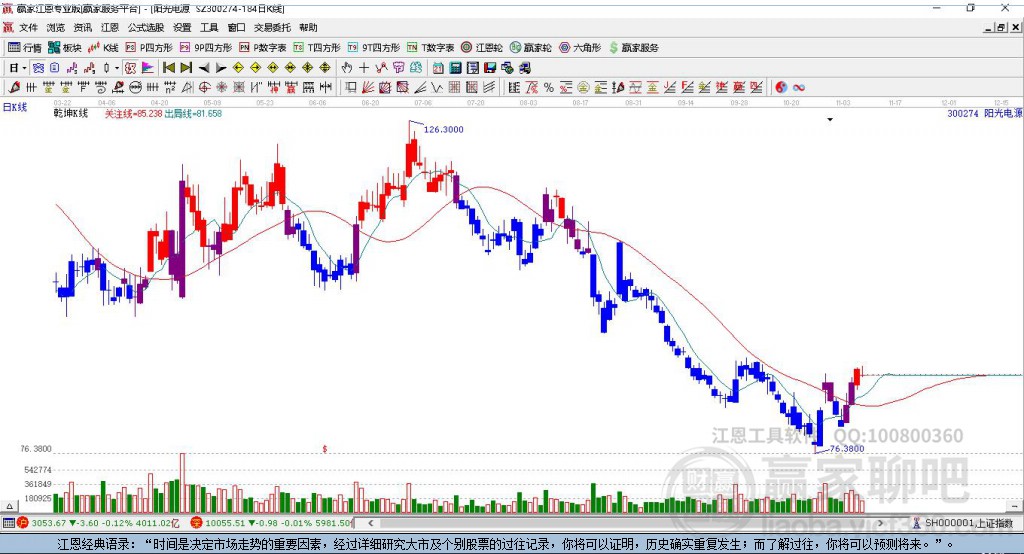Toggle the highlighted toolbar button after 日
1024x554 pixels.
click(38, 68)
